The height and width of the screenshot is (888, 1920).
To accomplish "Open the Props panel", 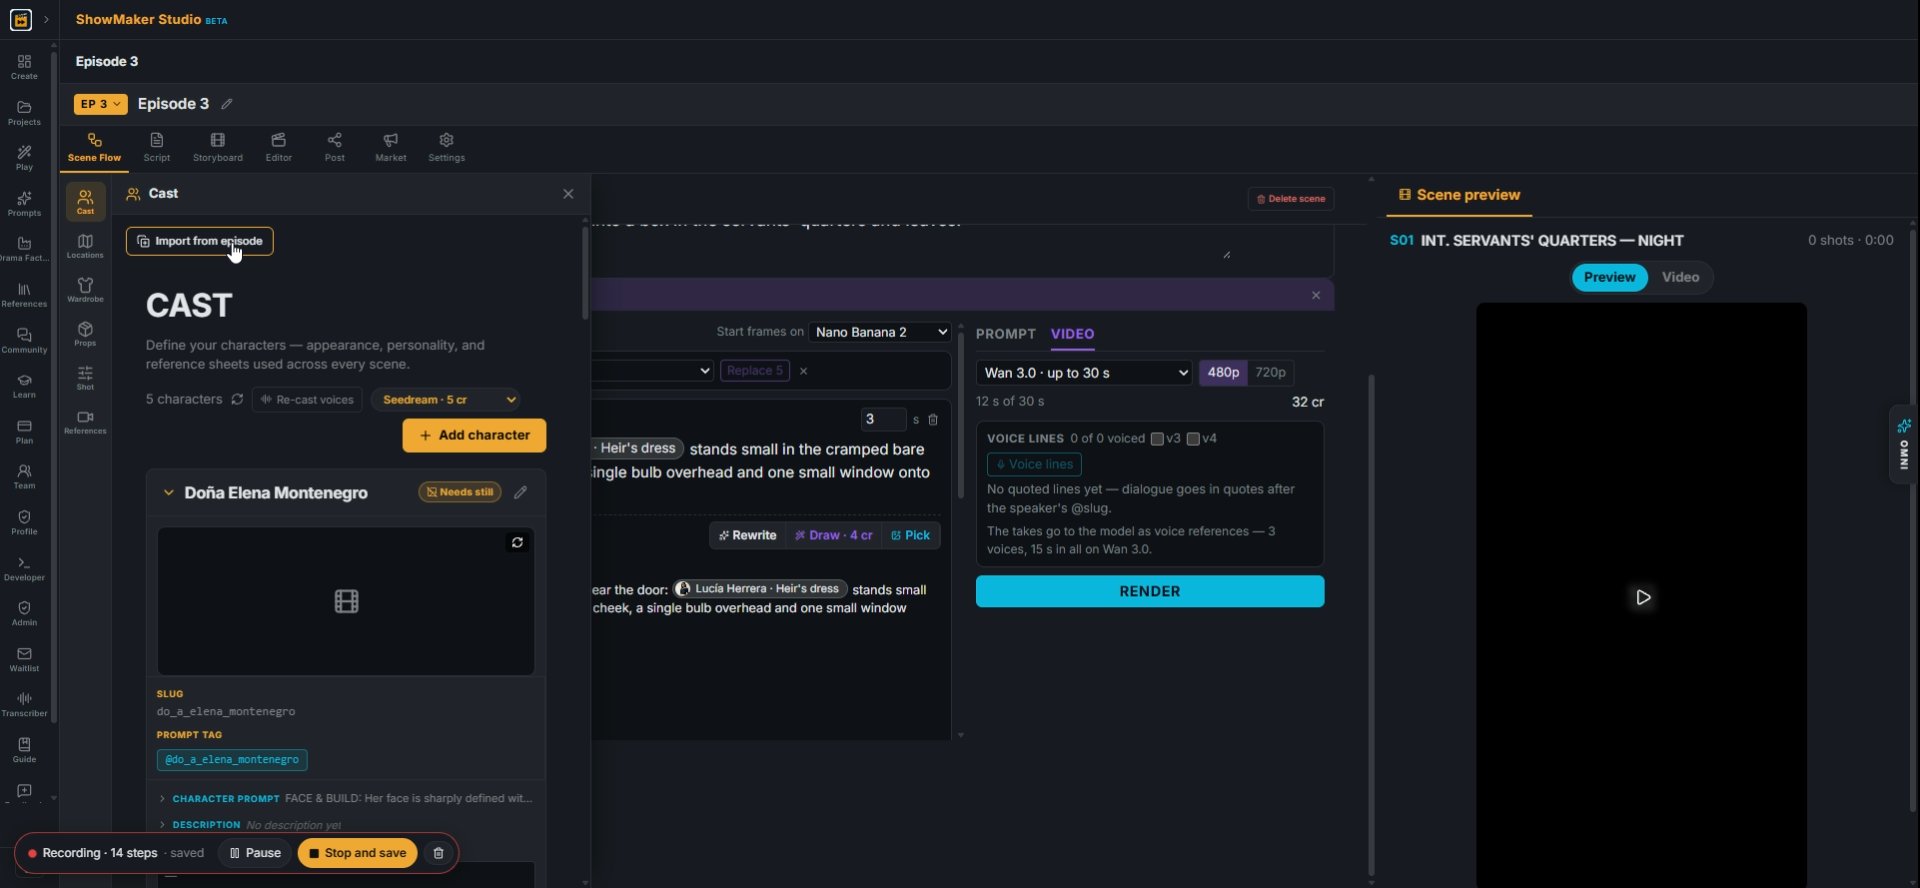I will click(x=85, y=334).
